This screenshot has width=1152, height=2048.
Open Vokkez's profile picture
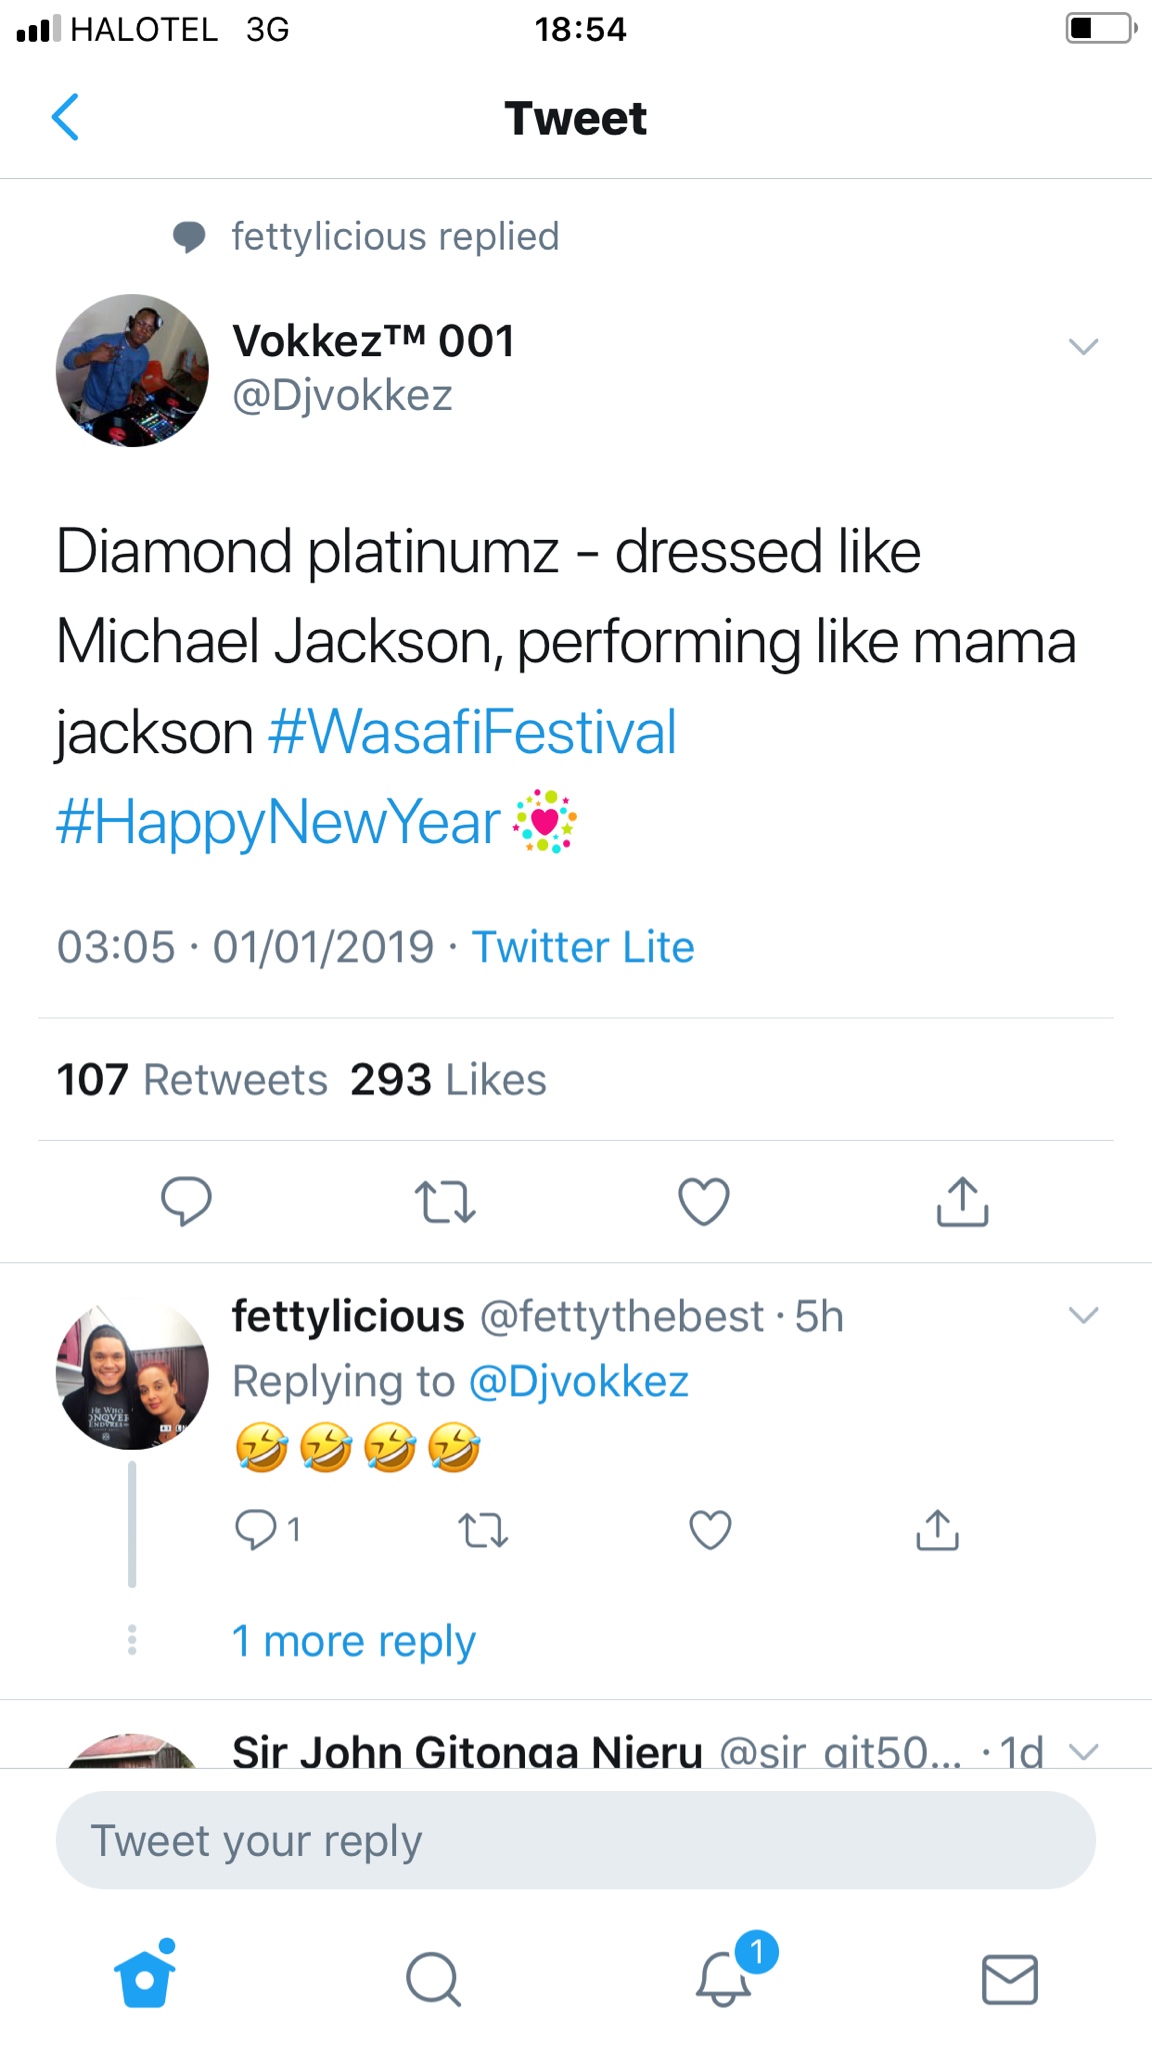(x=132, y=370)
